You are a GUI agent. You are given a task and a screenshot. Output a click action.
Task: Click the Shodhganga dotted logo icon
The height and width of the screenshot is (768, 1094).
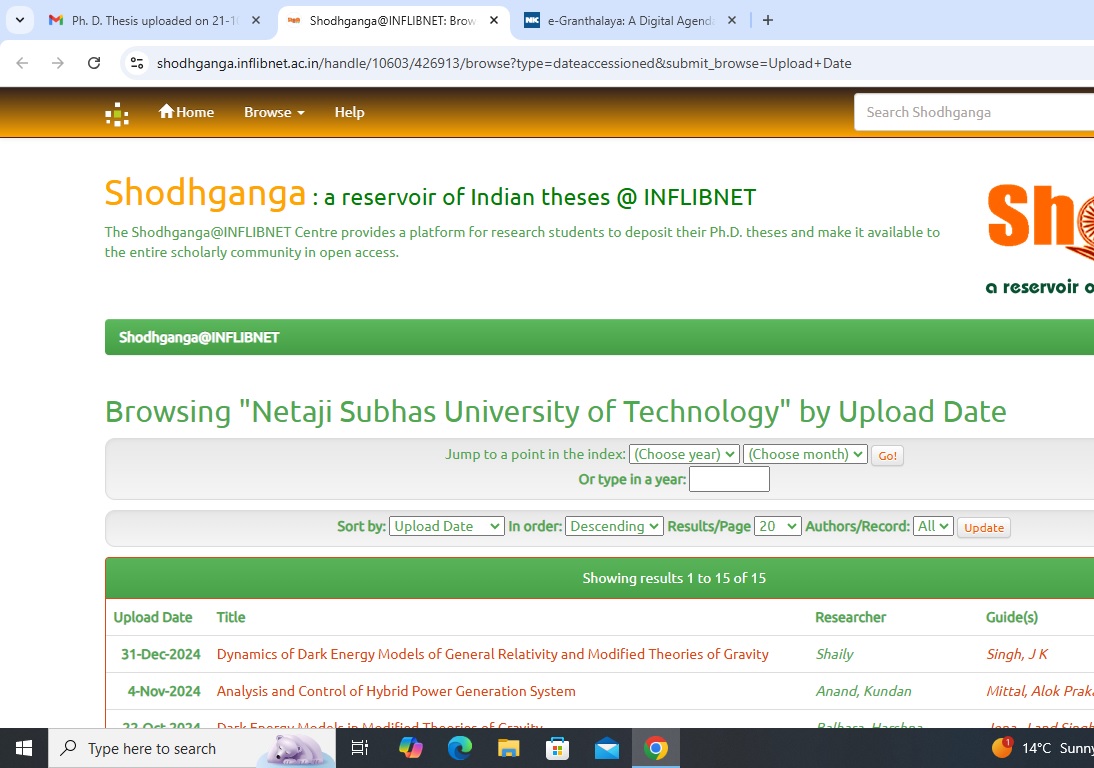pos(117,114)
